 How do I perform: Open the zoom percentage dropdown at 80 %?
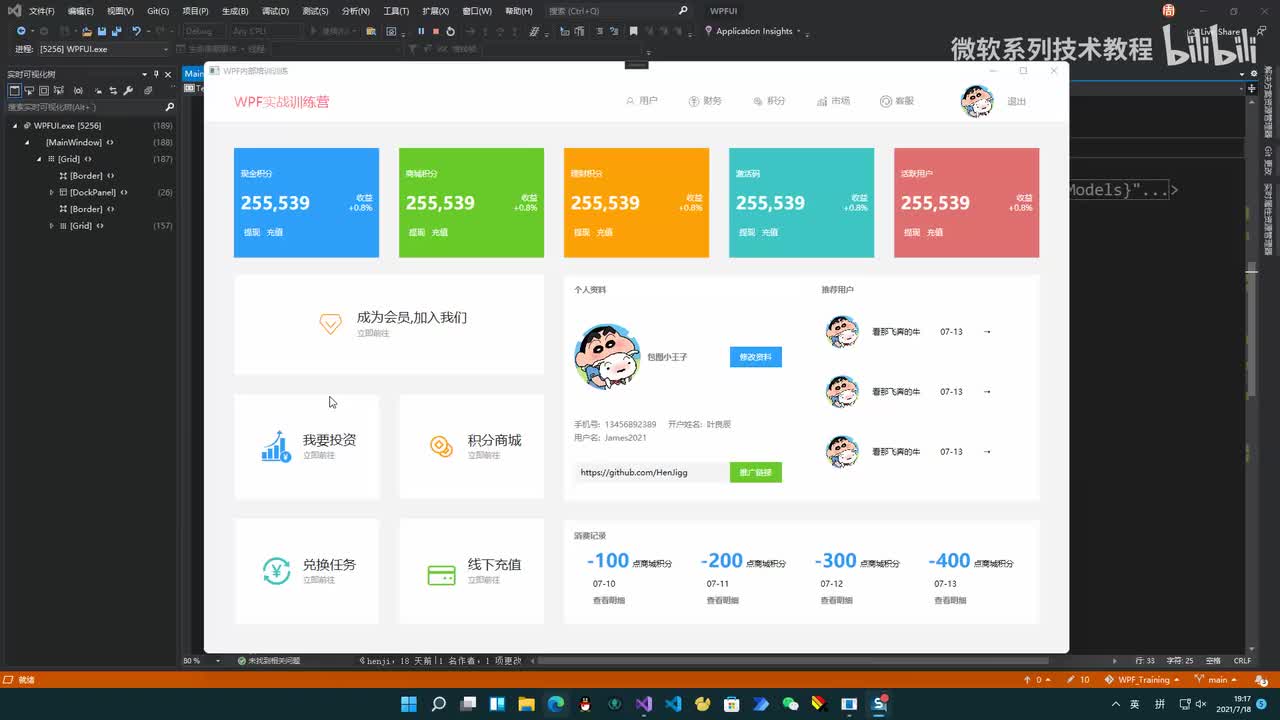coord(201,661)
